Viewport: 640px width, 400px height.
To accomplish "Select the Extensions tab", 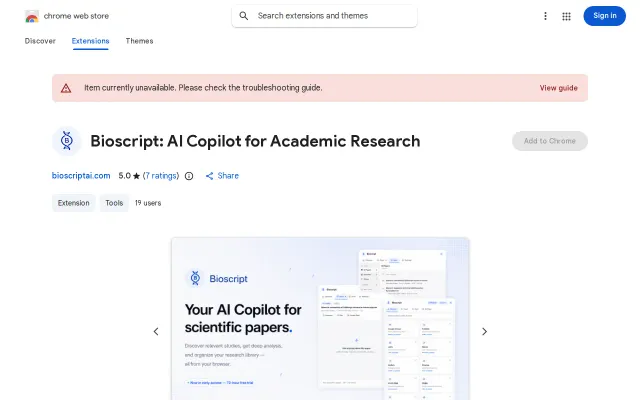I will click(x=90, y=41).
